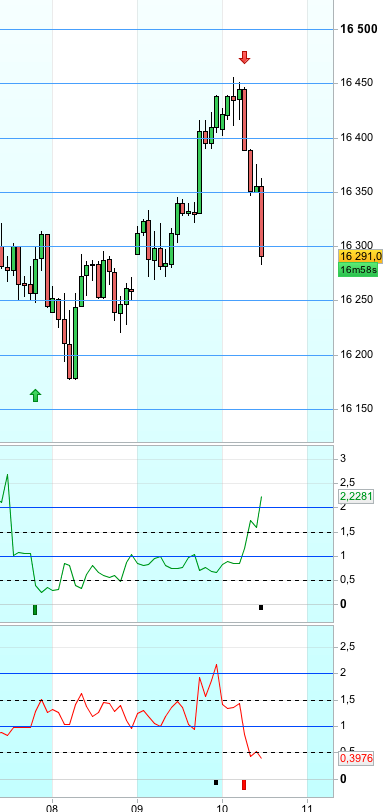Image resolution: width=384 pixels, height=812 pixels.
Task: Click the green indicator line's rising end
Action: 261,497
